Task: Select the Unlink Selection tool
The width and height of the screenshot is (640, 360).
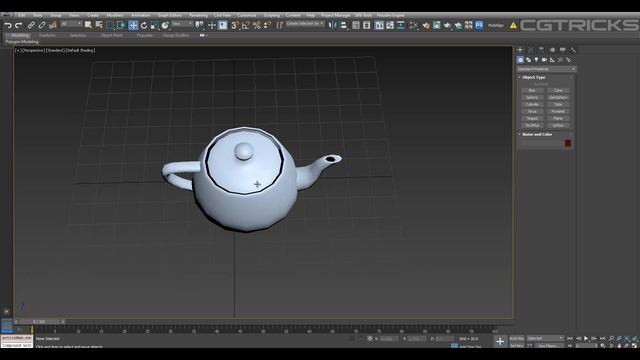Action: [x=42, y=25]
